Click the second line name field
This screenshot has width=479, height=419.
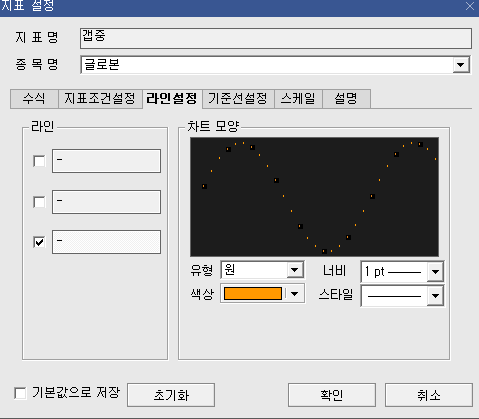(106, 202)
